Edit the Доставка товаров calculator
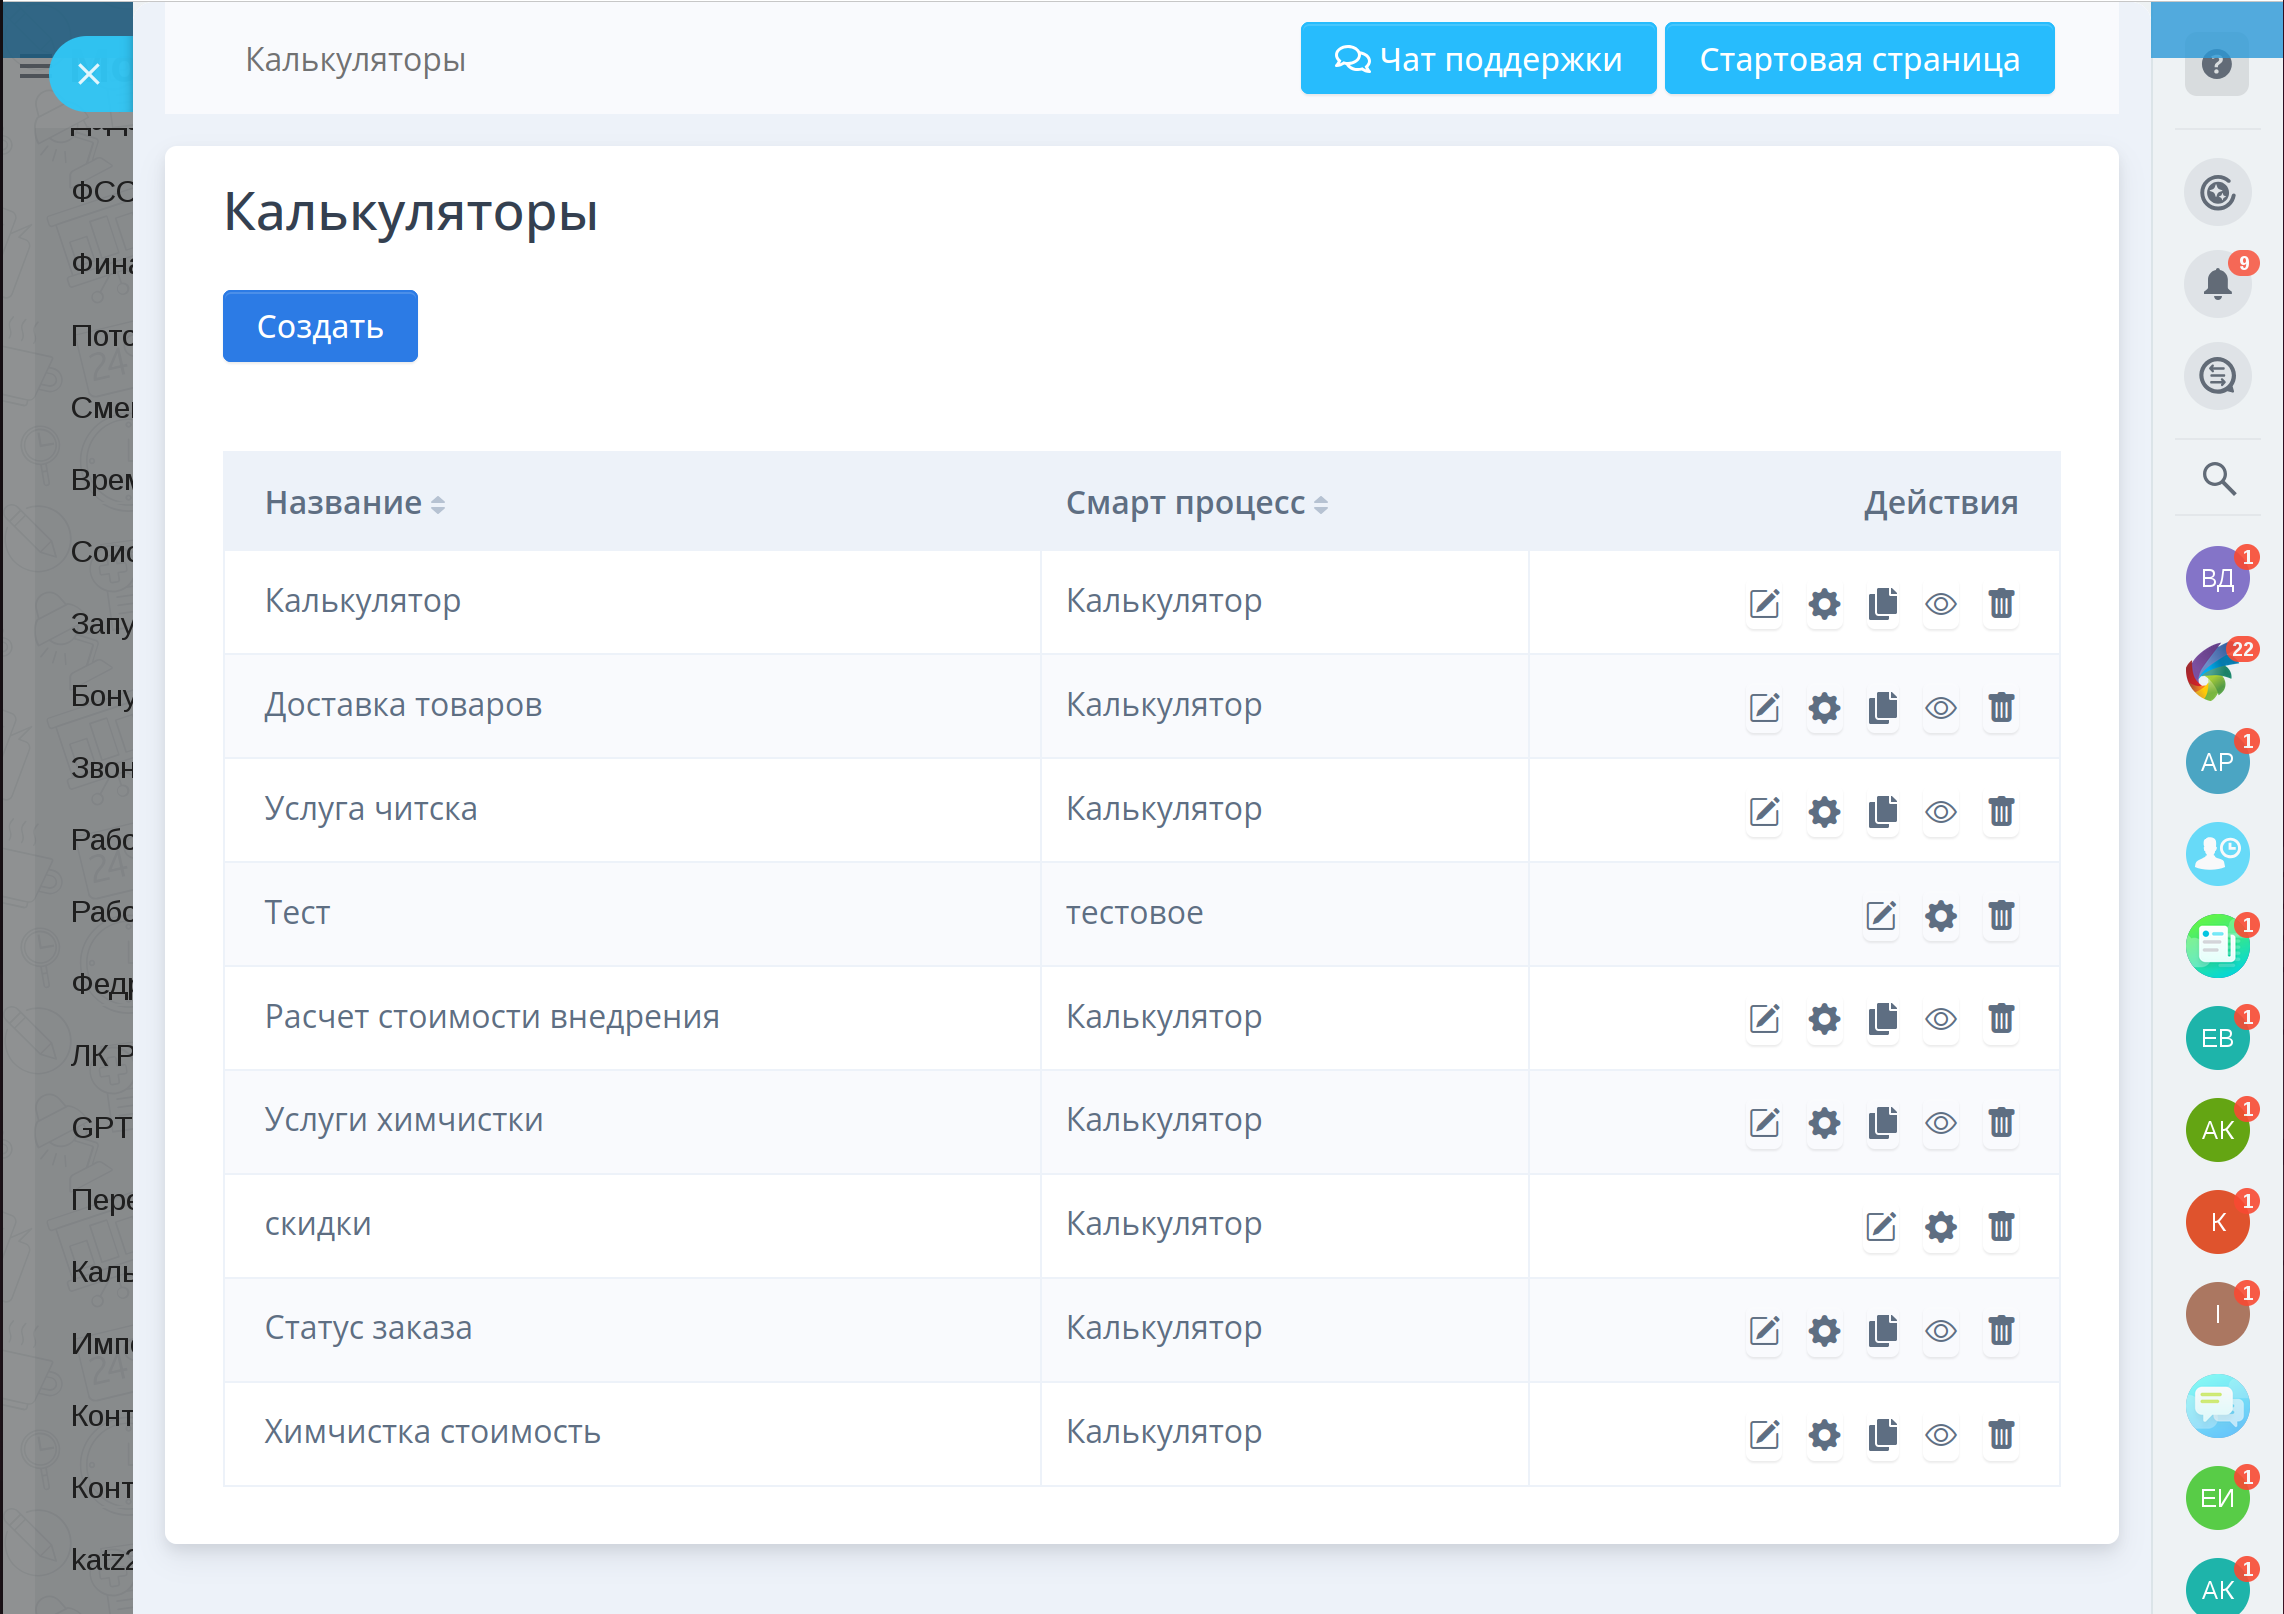The width and height of the screenshot is (2284, 1614). click(1764, 708)
